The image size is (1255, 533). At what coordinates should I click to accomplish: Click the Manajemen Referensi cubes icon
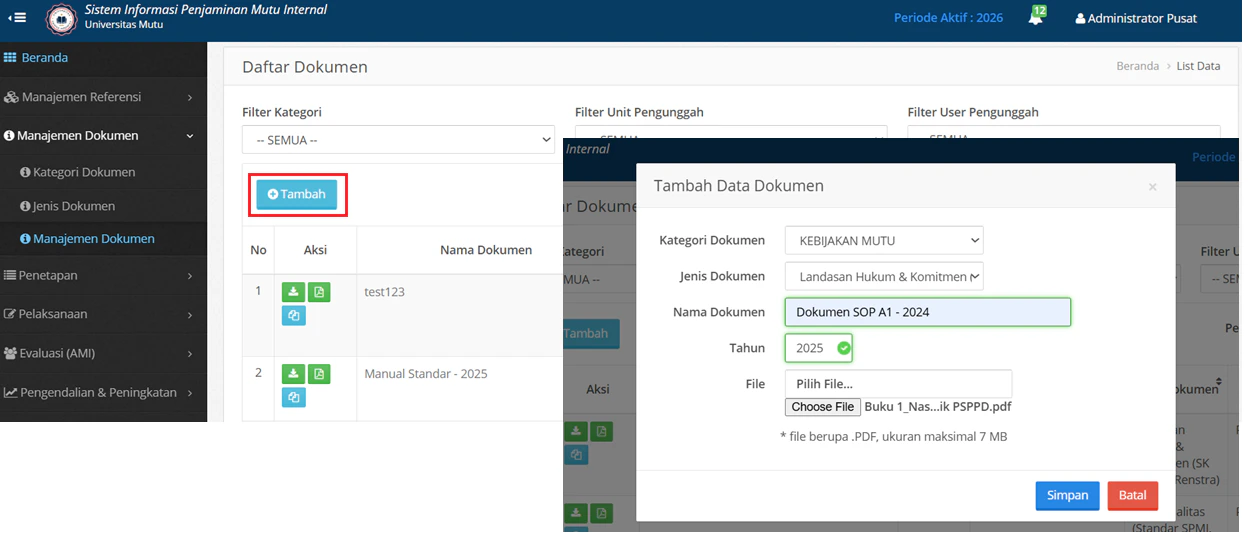pyautogui.click(x=10, y=97)
